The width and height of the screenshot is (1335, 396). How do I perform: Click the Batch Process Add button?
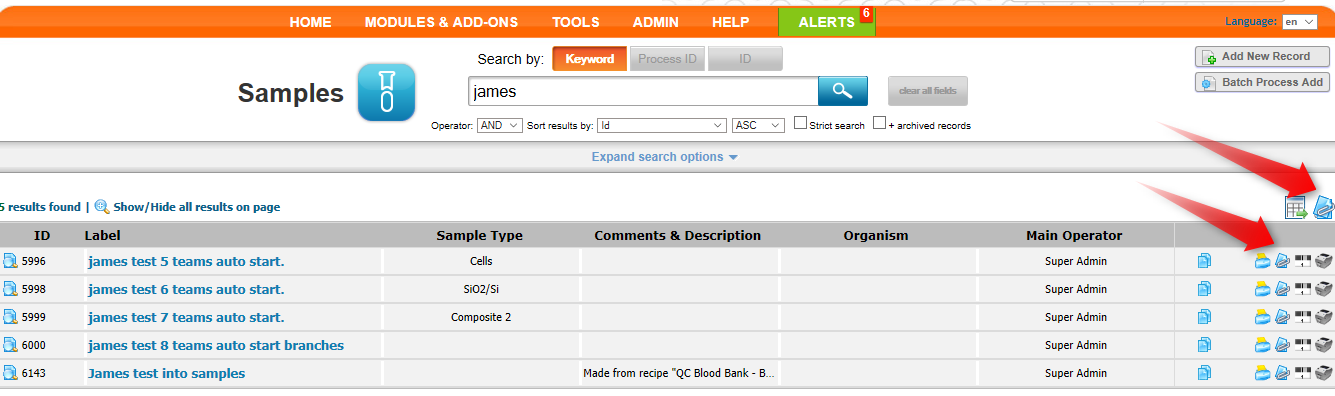(1262, 83)
